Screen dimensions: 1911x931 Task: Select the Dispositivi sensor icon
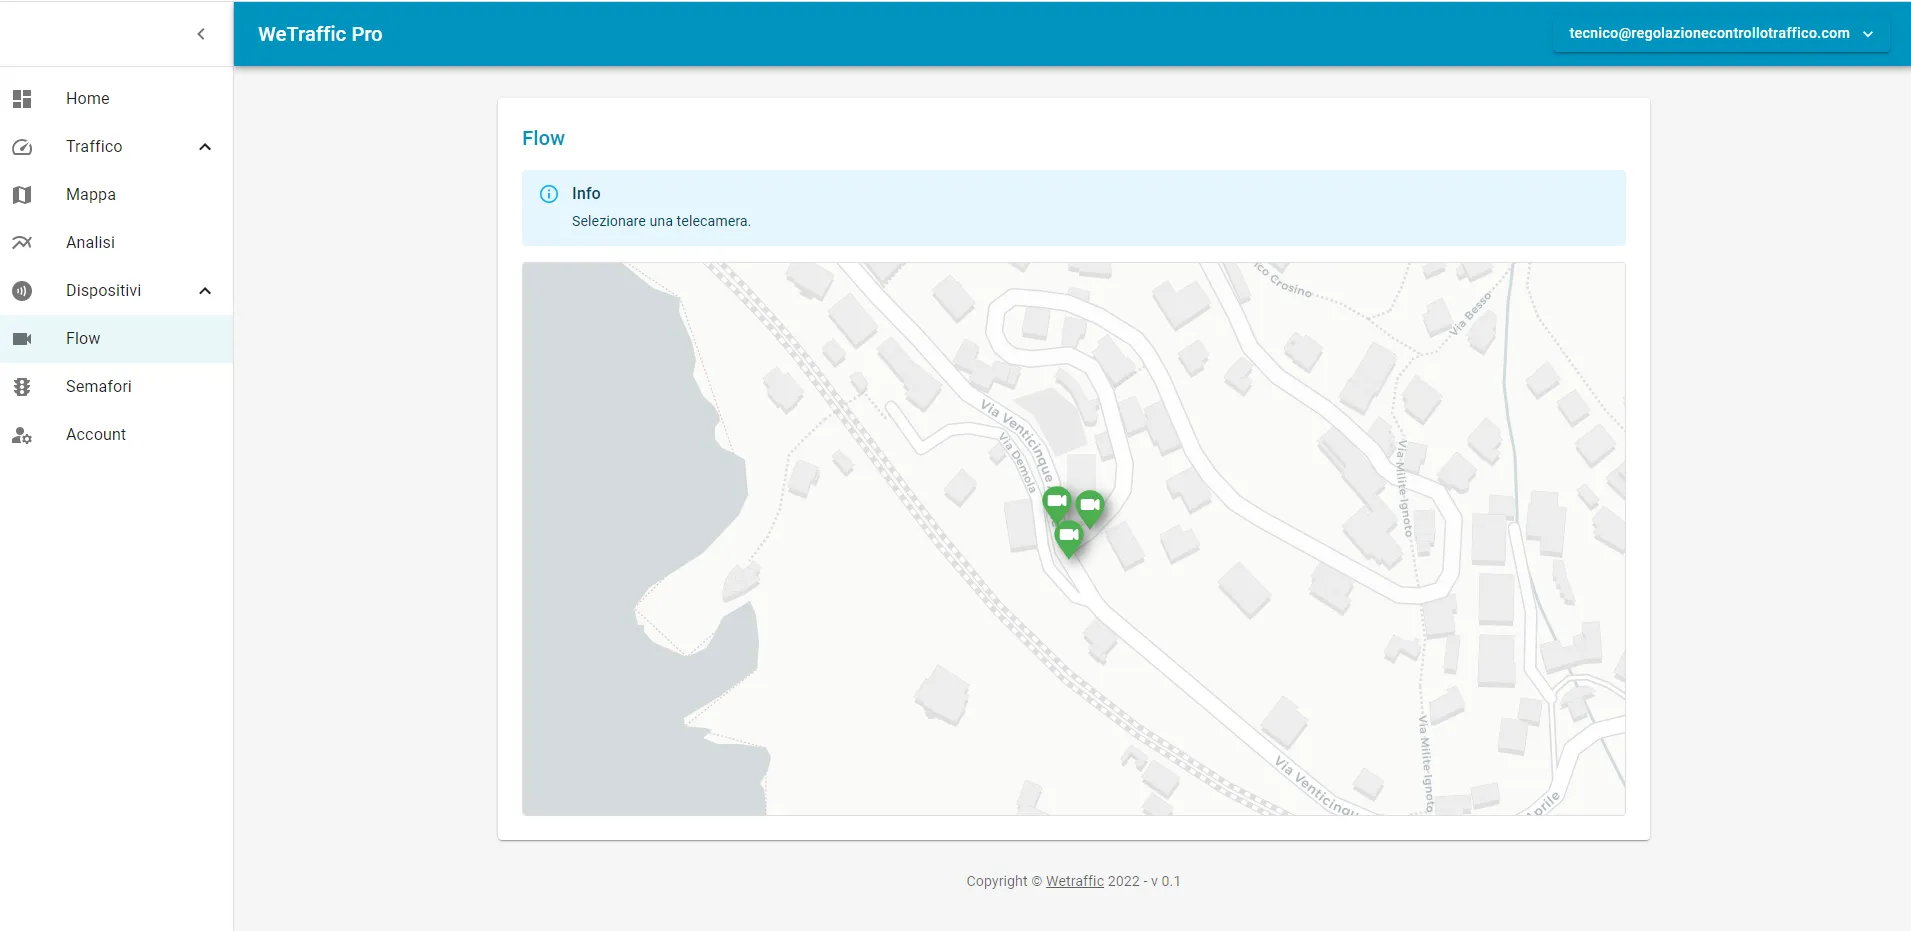tap(22, 290)
